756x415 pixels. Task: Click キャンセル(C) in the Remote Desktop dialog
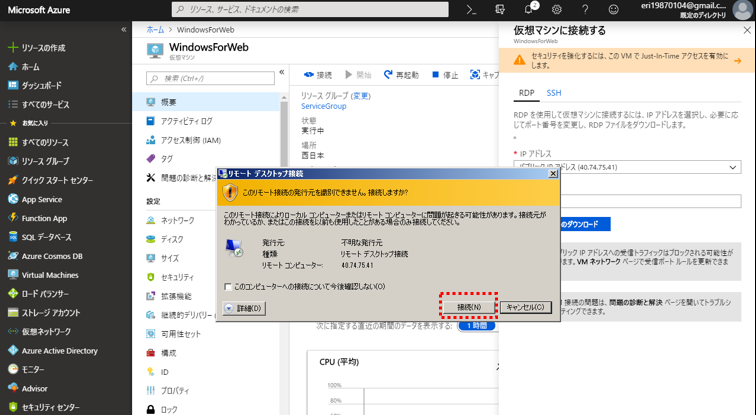pos(526,307)
